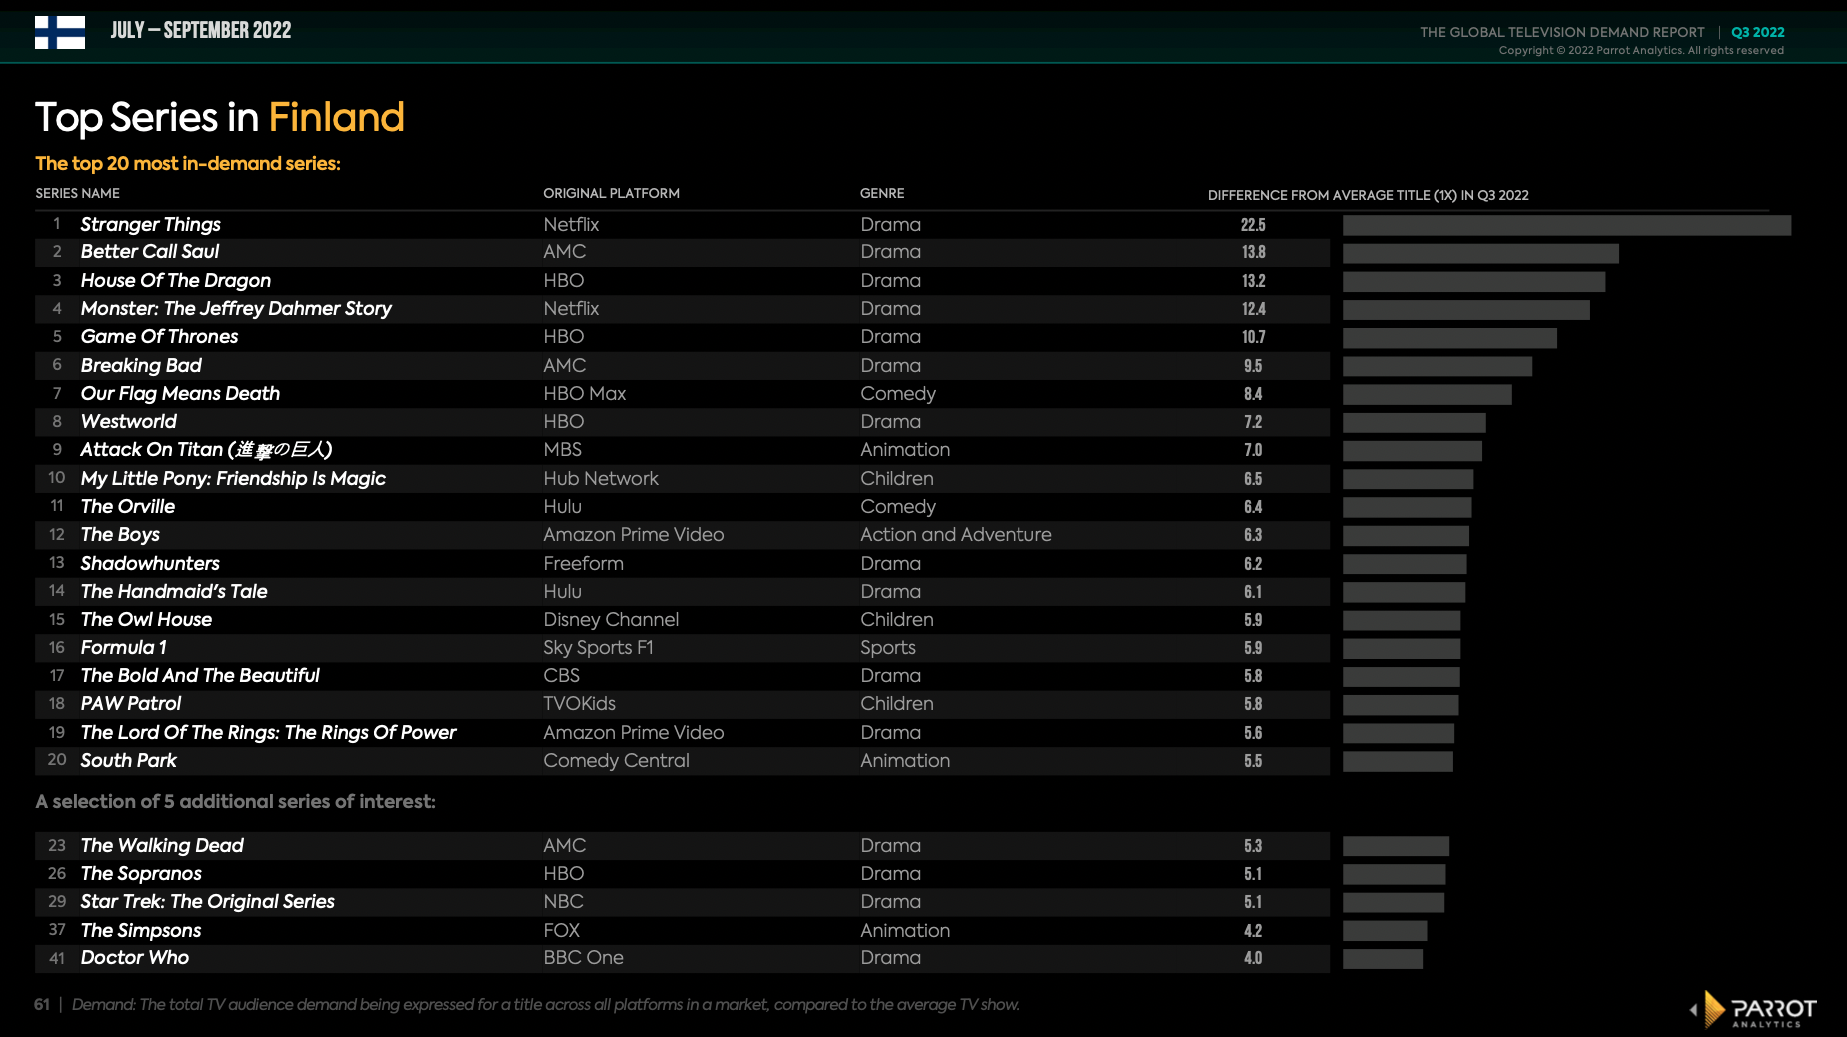
Task: Click the 'GENRE' column header
Action: point(882,193)
